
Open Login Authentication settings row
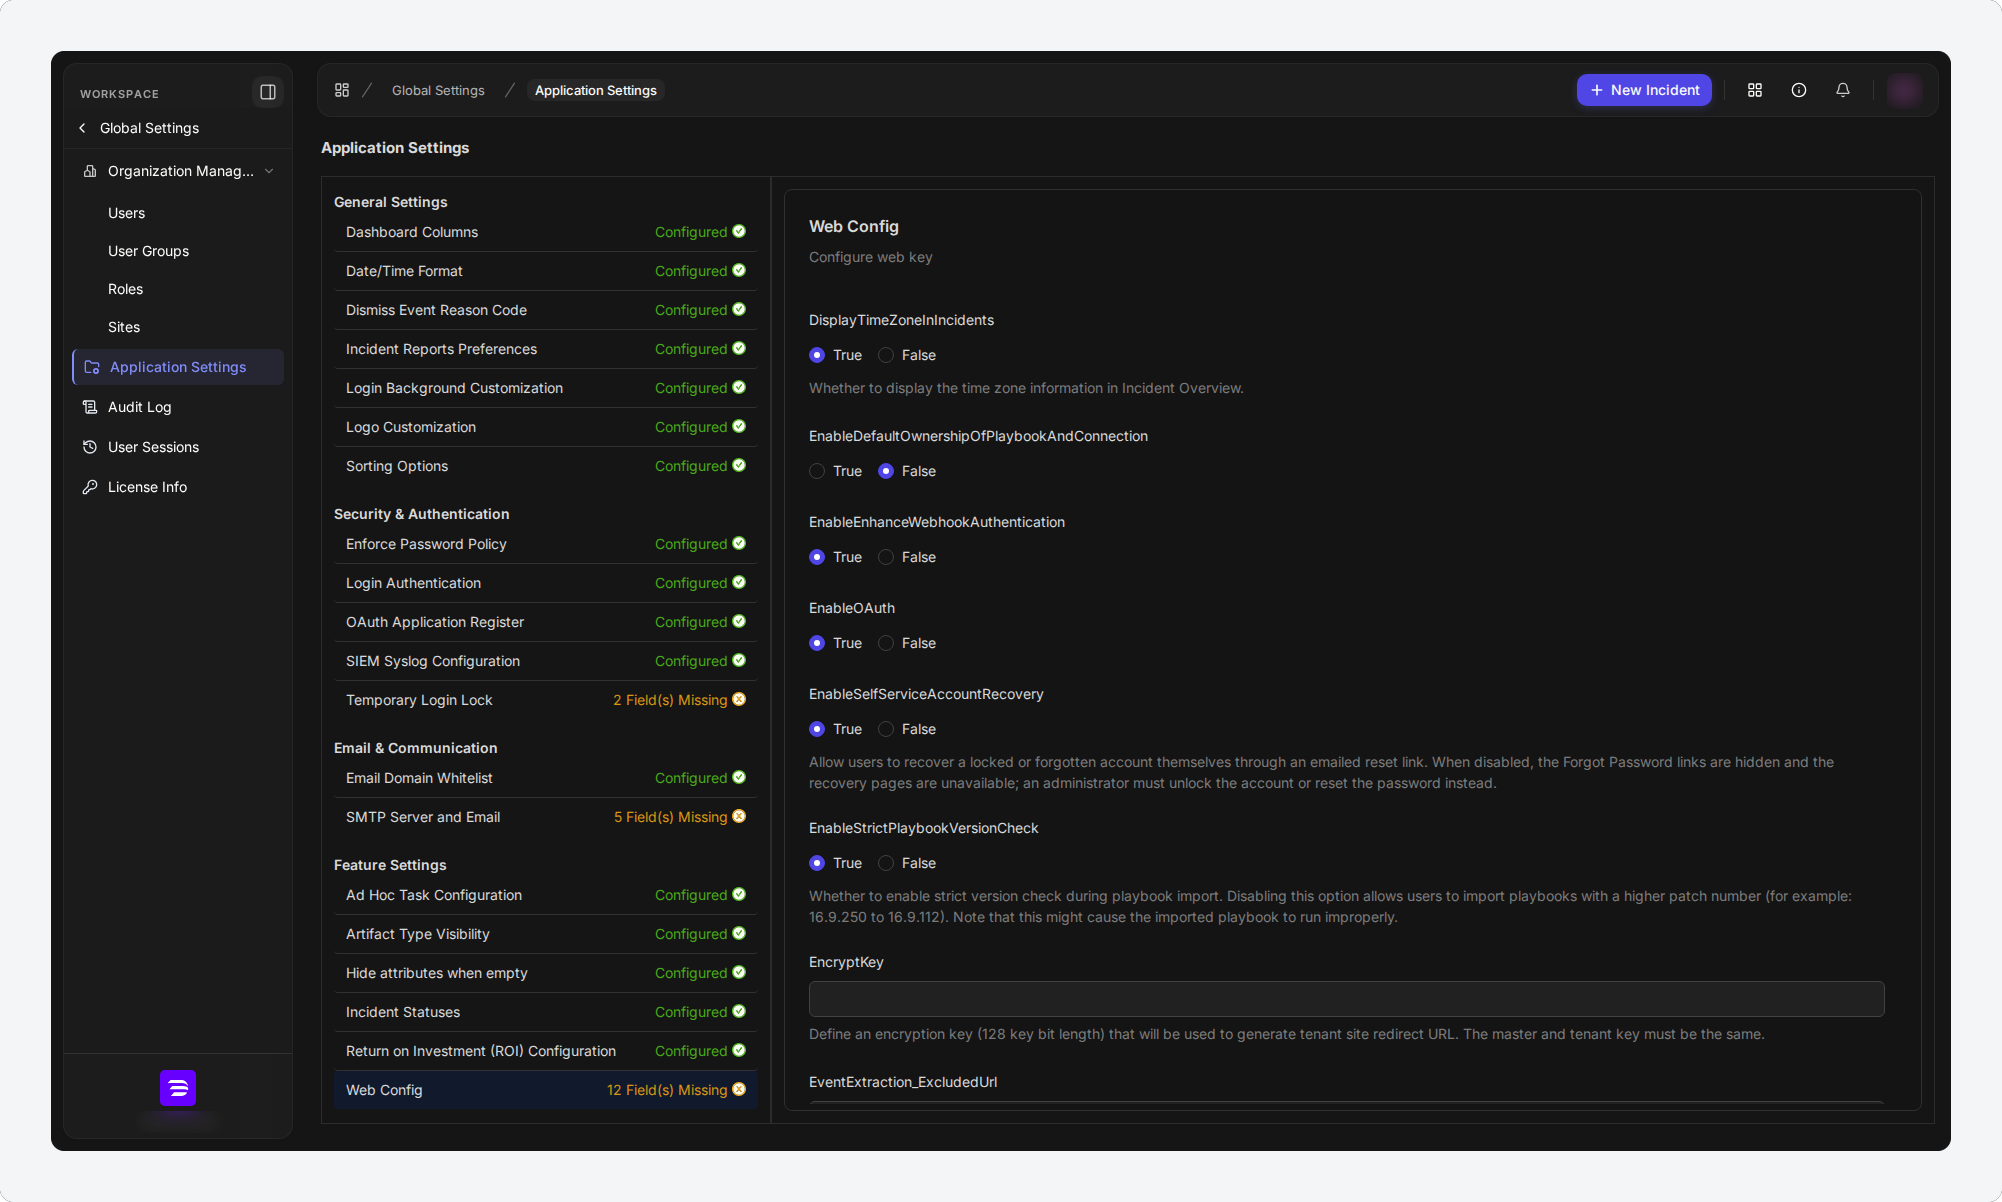(545, 583)
